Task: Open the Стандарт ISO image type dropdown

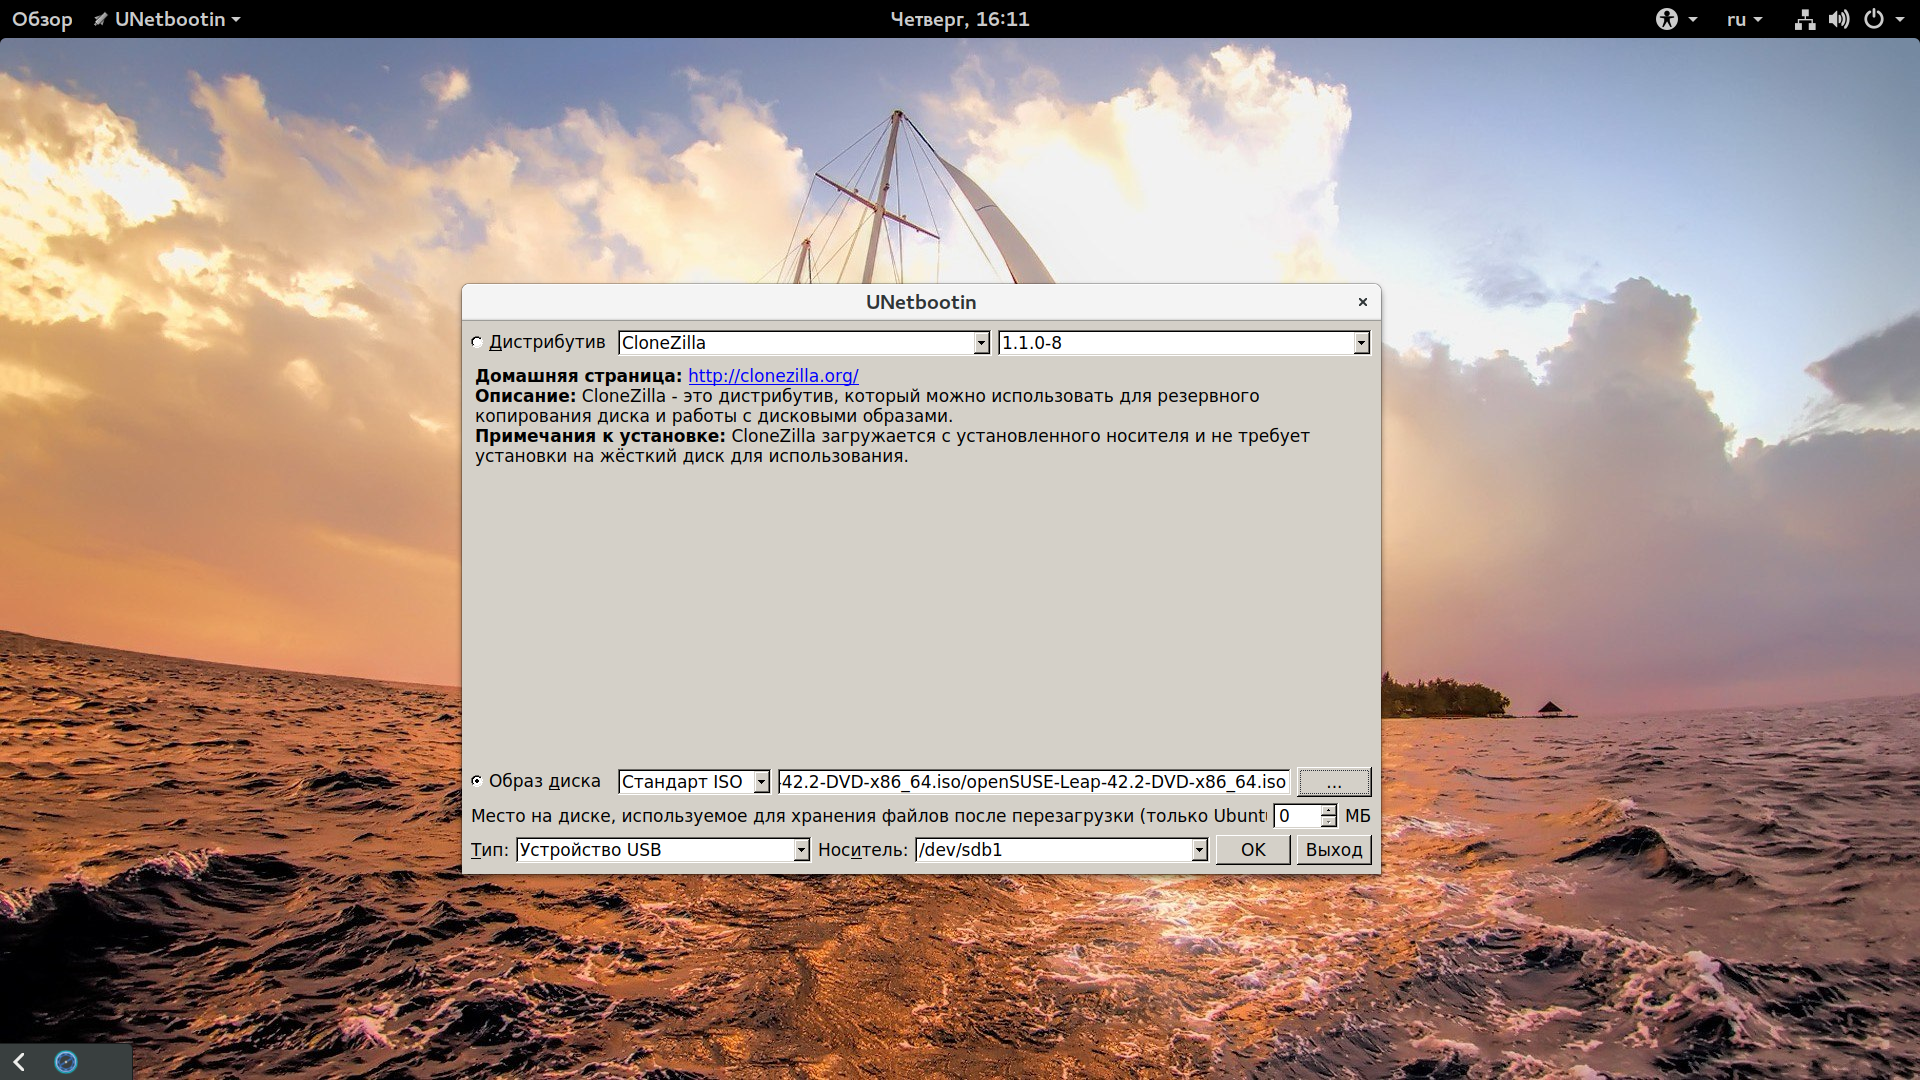Action: 694,782
